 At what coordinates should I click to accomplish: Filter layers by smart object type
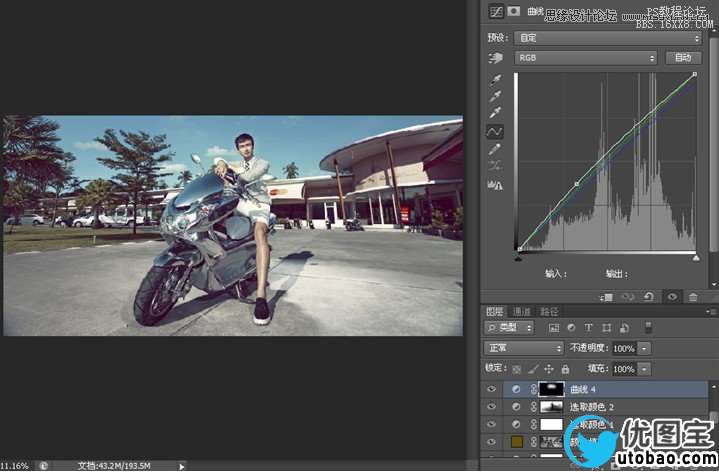[x=624, y=328]
